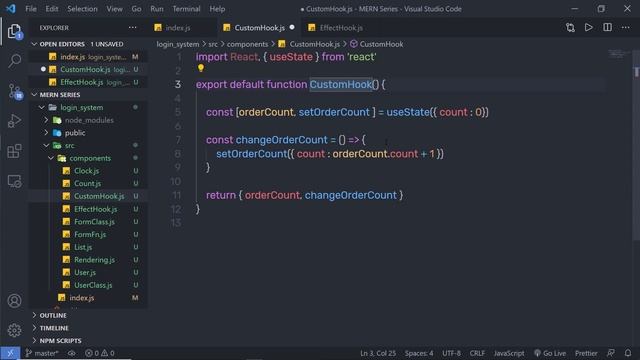Click the feedback icon in status bar

point(611,353)
